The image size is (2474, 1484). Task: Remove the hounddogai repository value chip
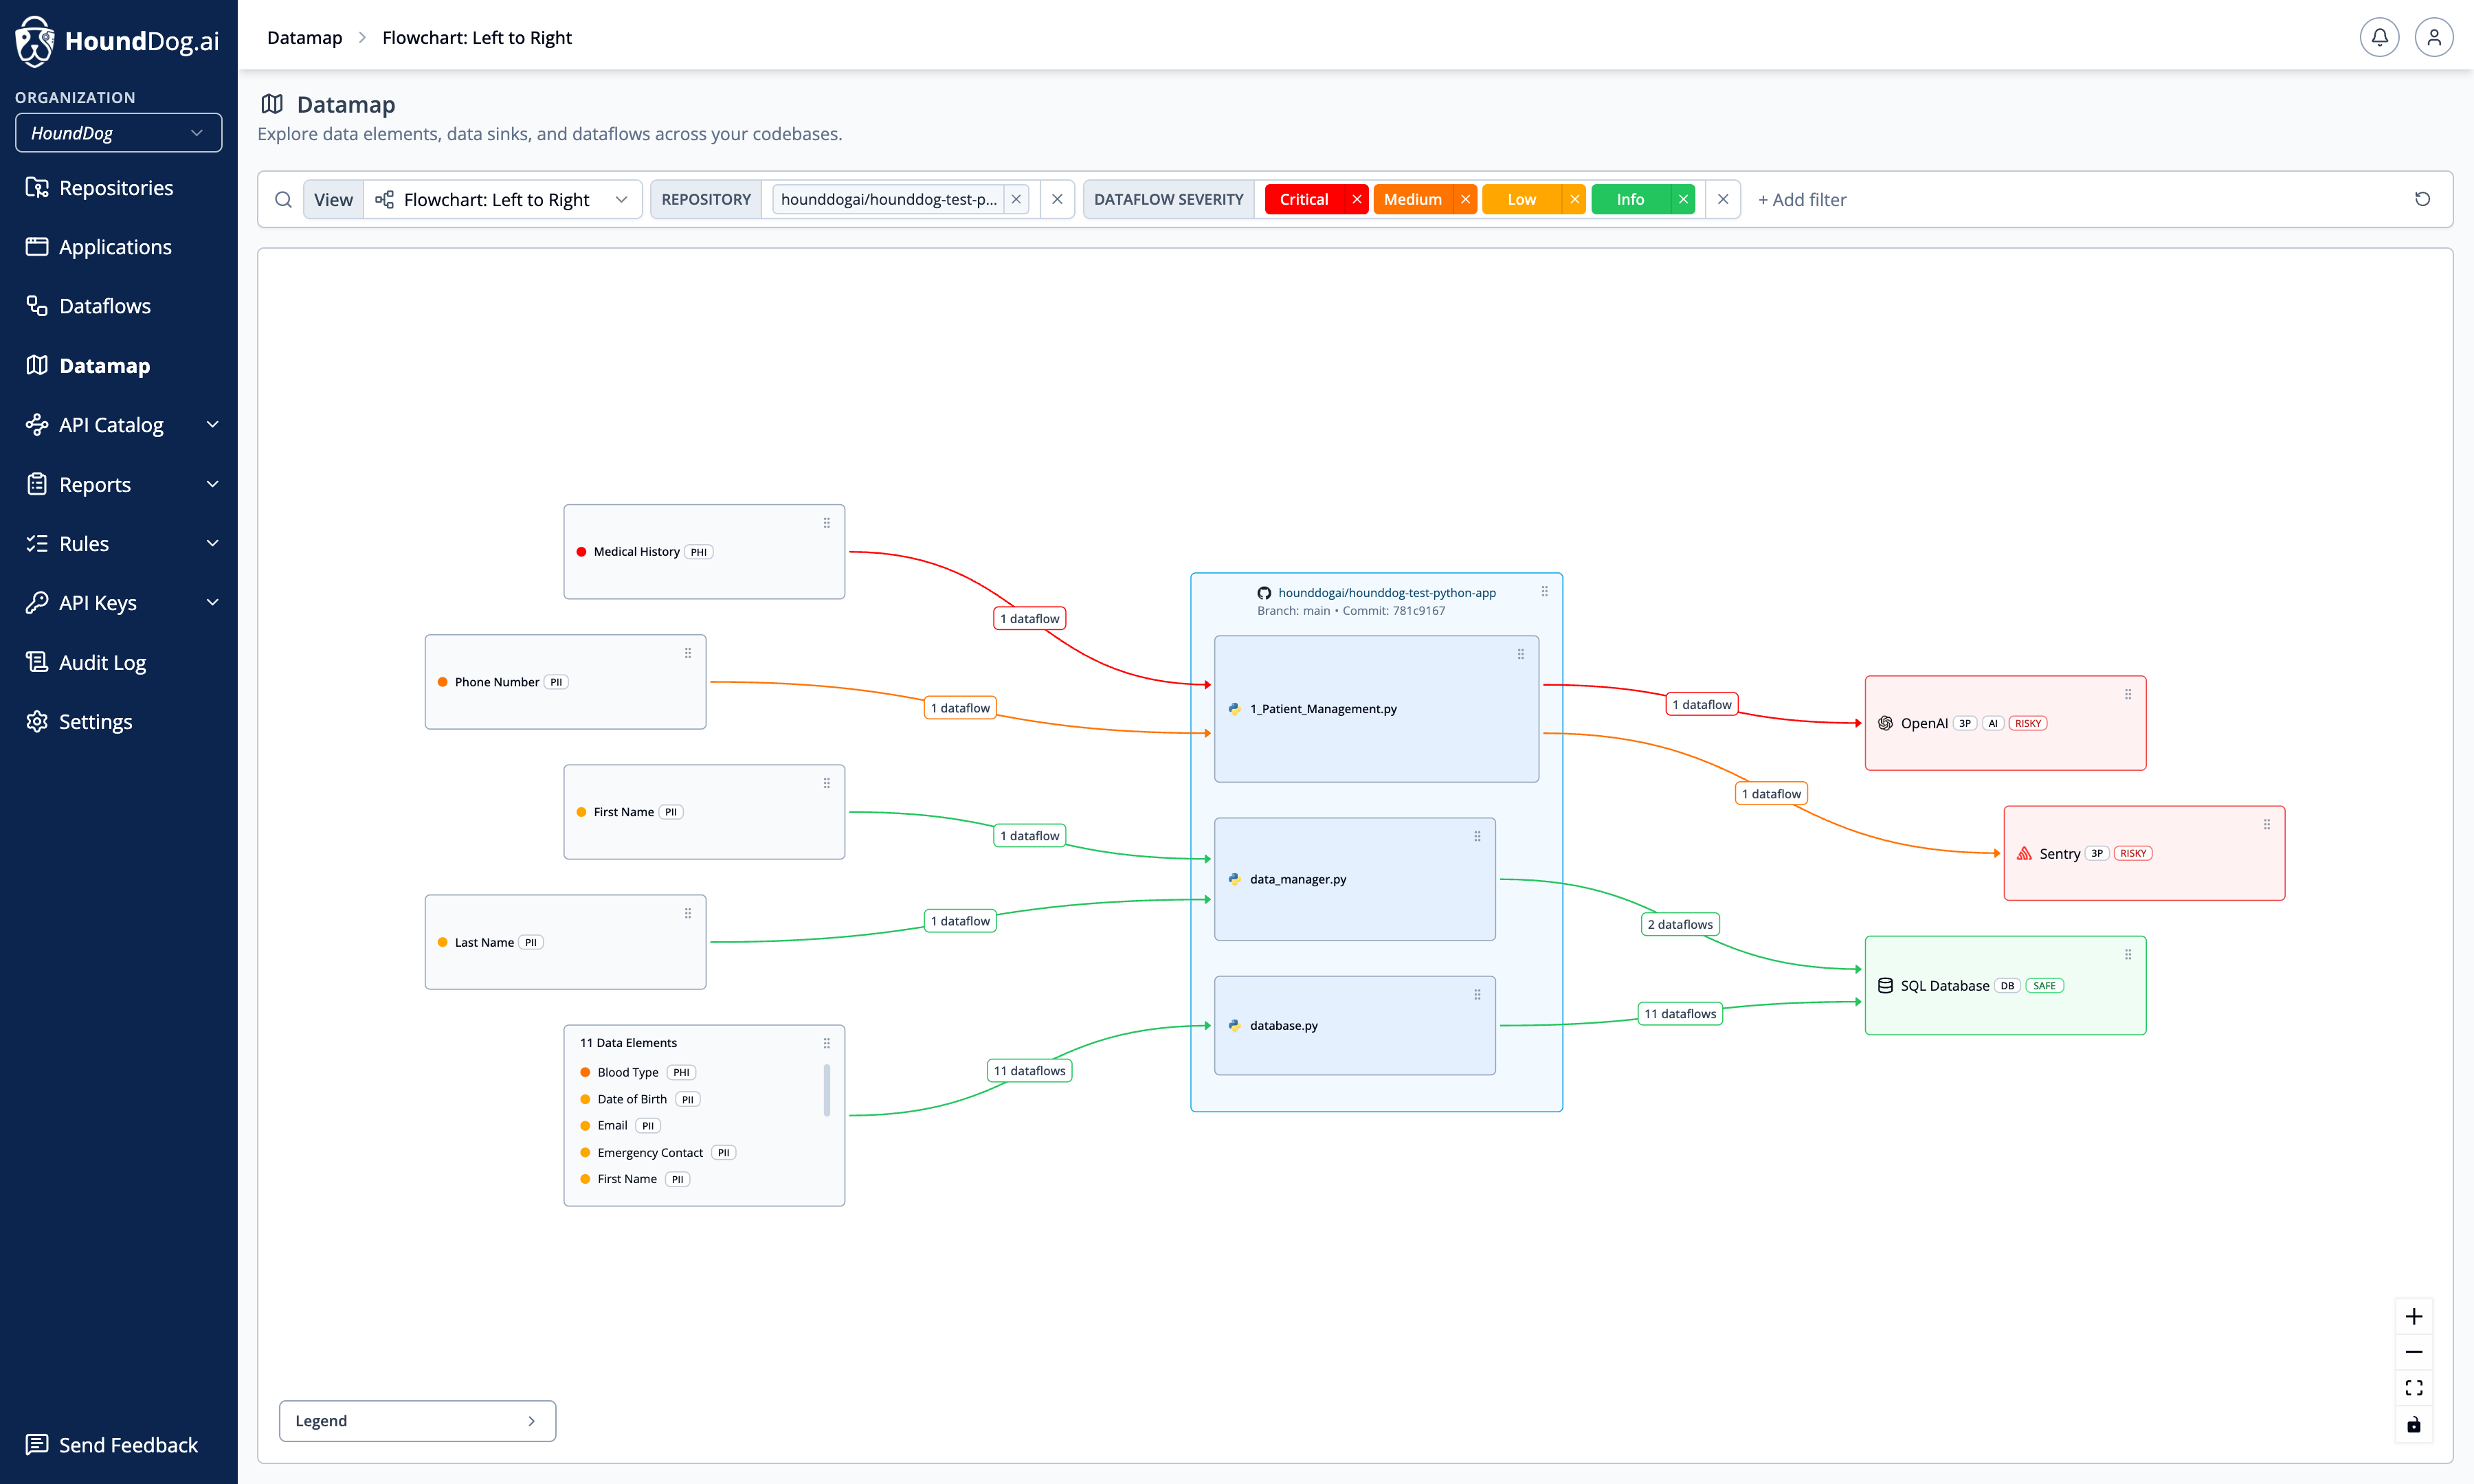coord(1016,199)
